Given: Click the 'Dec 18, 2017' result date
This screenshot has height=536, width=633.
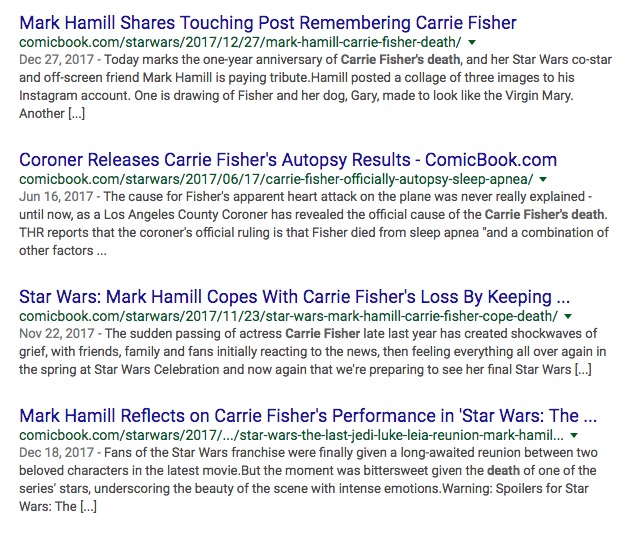Looking at the screenshot, I should click(x=54, y=454).
